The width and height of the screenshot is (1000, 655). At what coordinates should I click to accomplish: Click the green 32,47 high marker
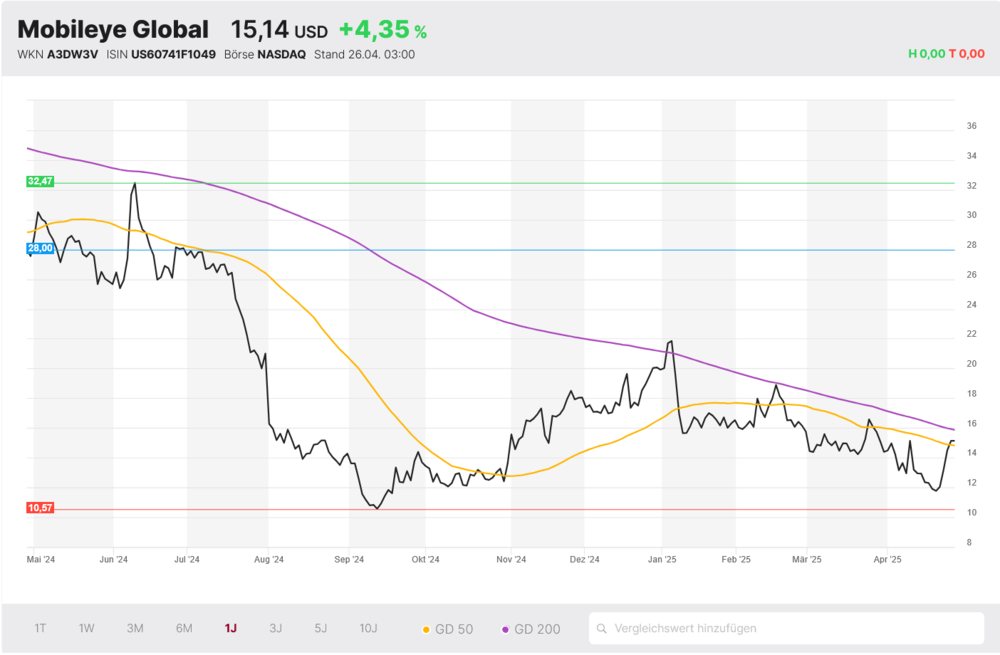coord(40,181)
